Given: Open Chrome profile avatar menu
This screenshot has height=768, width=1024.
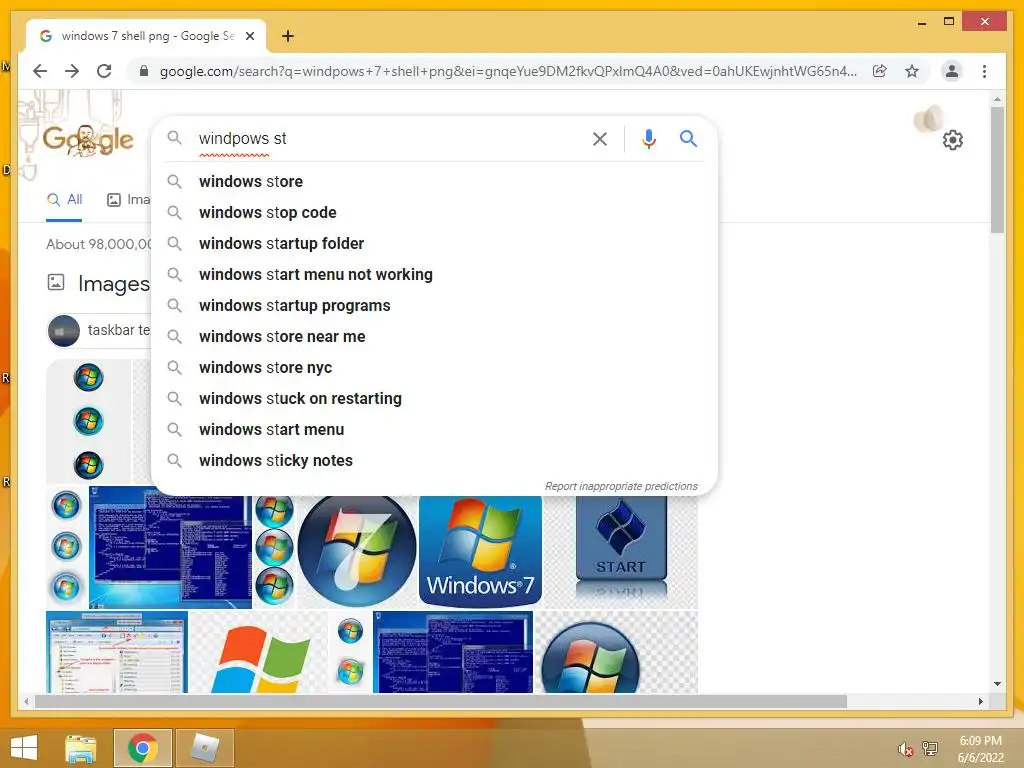Looking at the screenshot, I should [x=952, y=71].
